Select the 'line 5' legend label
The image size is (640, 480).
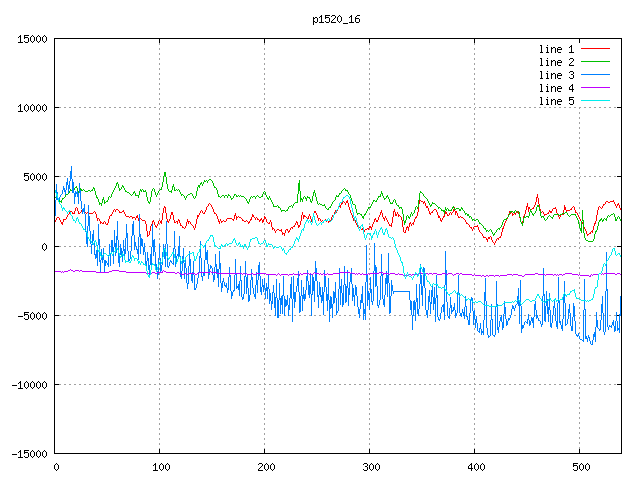[557, 101]
